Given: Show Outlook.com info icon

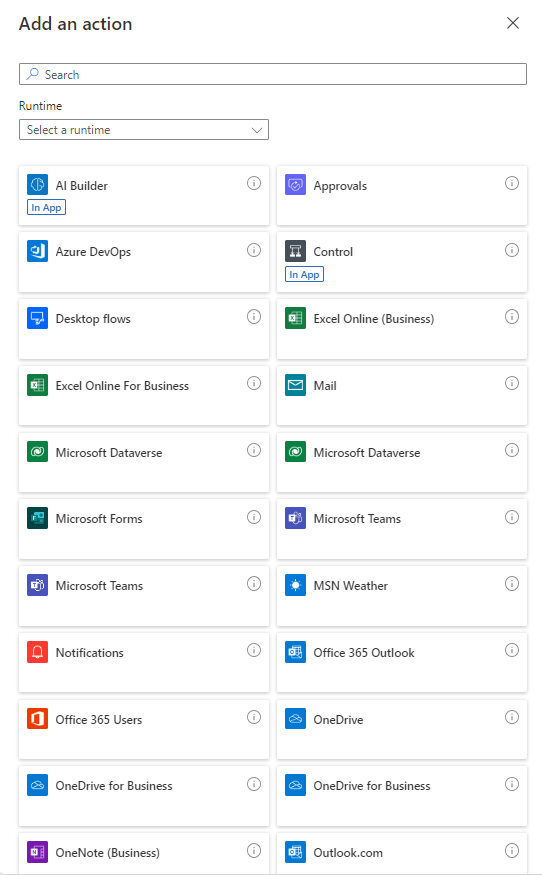Looking at the screenshot, I should 512,850.
